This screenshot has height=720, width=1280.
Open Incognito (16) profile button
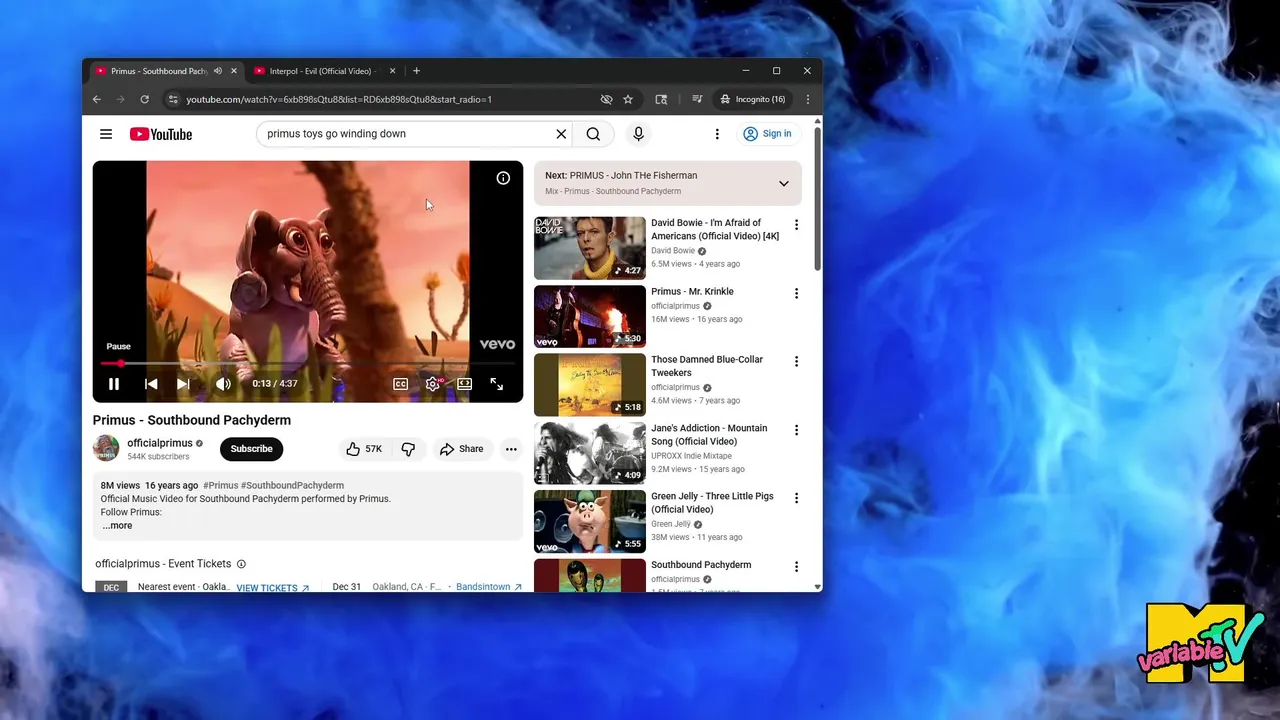753,99
